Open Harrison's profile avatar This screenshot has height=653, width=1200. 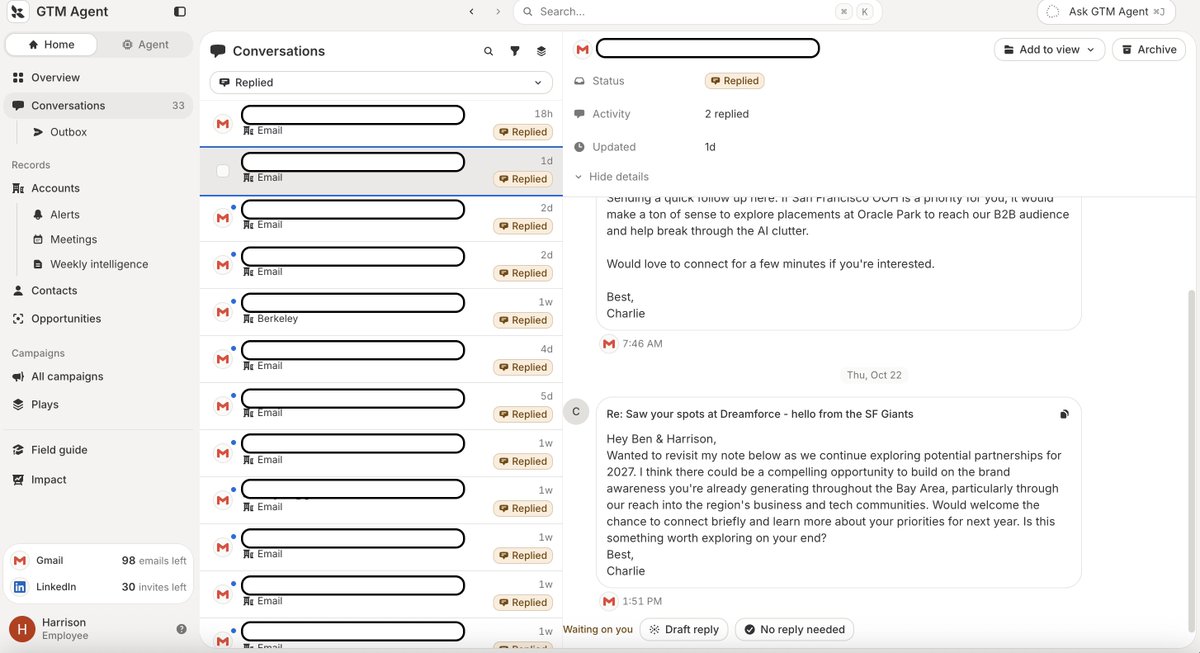pos(22,628)
